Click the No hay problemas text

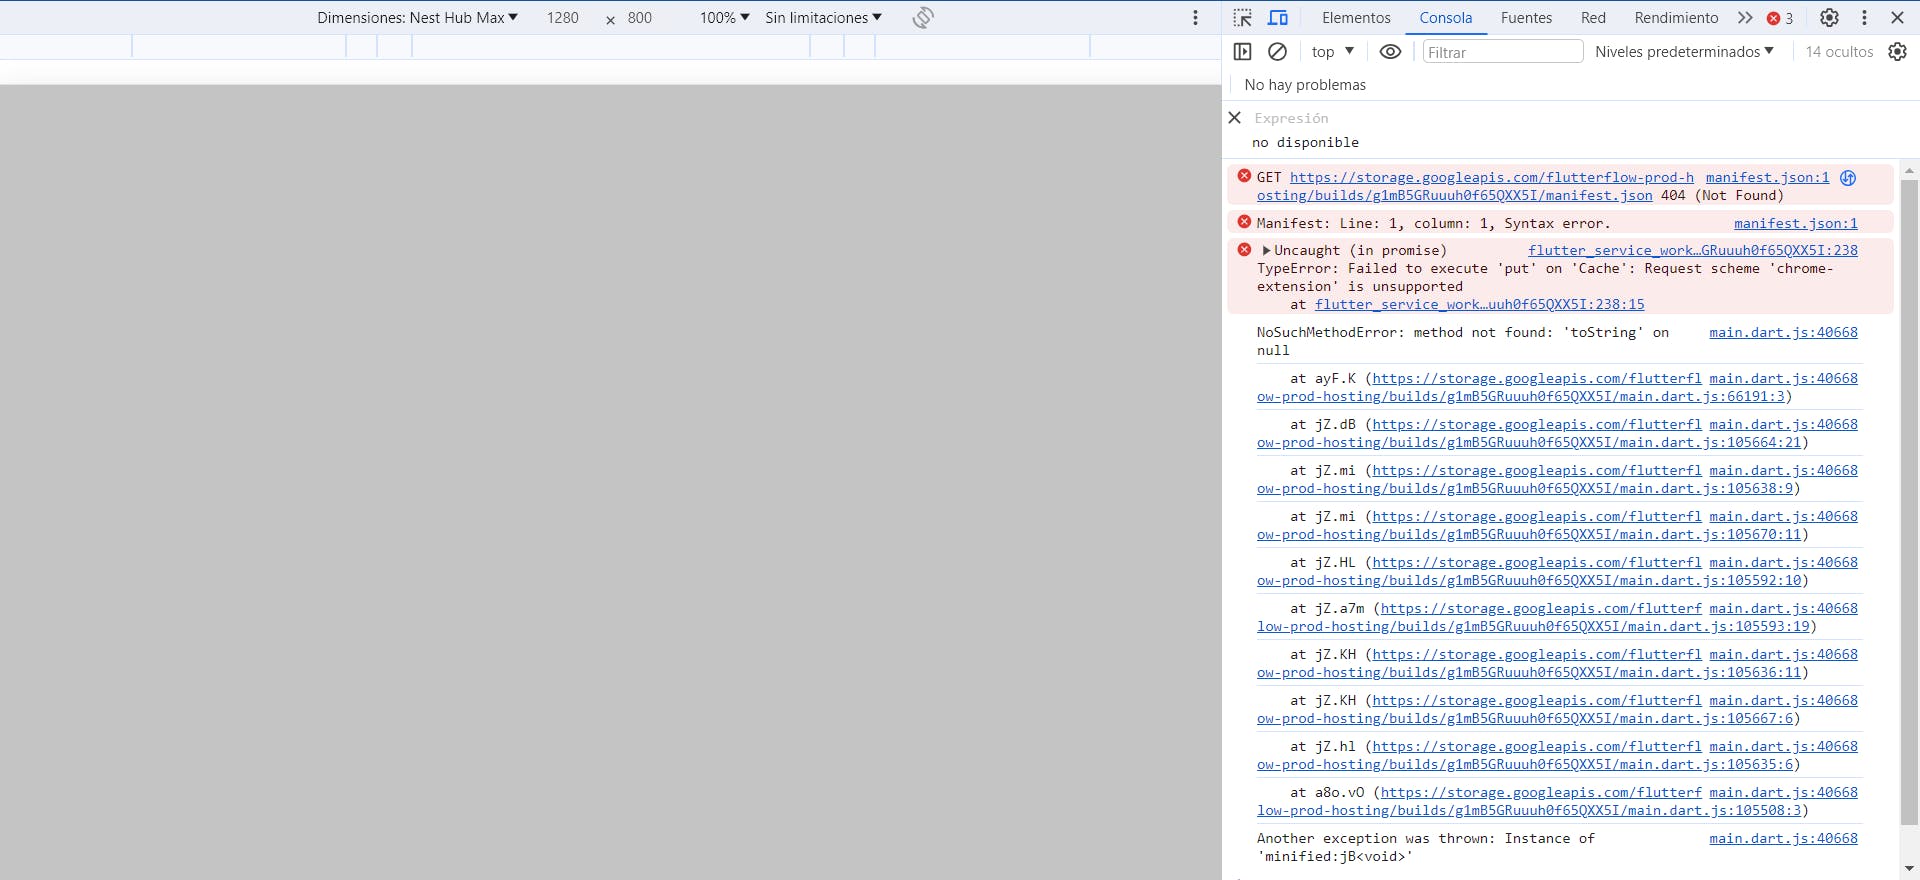[1305, 85]
